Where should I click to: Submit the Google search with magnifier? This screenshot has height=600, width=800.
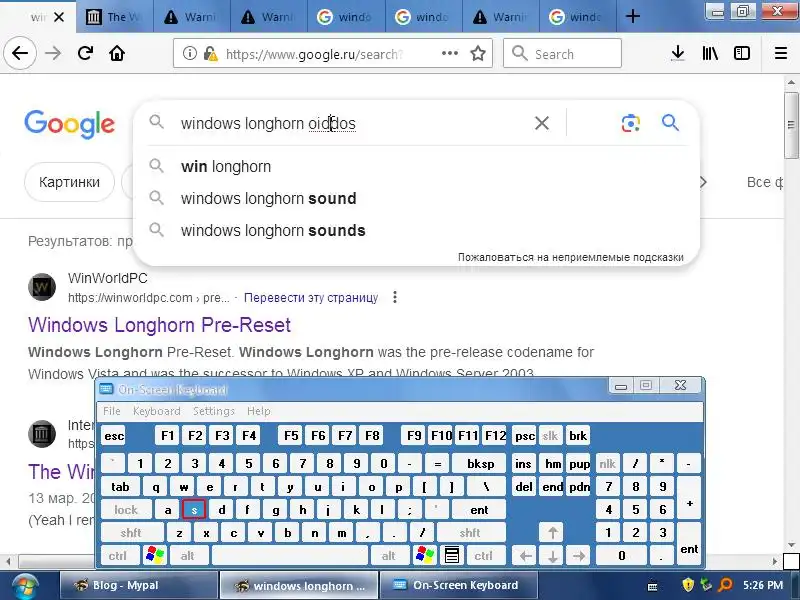[670, 122]
